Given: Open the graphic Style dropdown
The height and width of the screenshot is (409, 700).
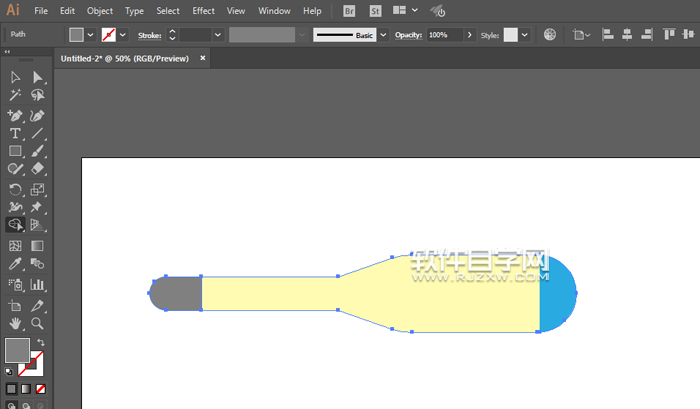Looking at the screenshot, I should pyautogui.click(x=527, y=34).
